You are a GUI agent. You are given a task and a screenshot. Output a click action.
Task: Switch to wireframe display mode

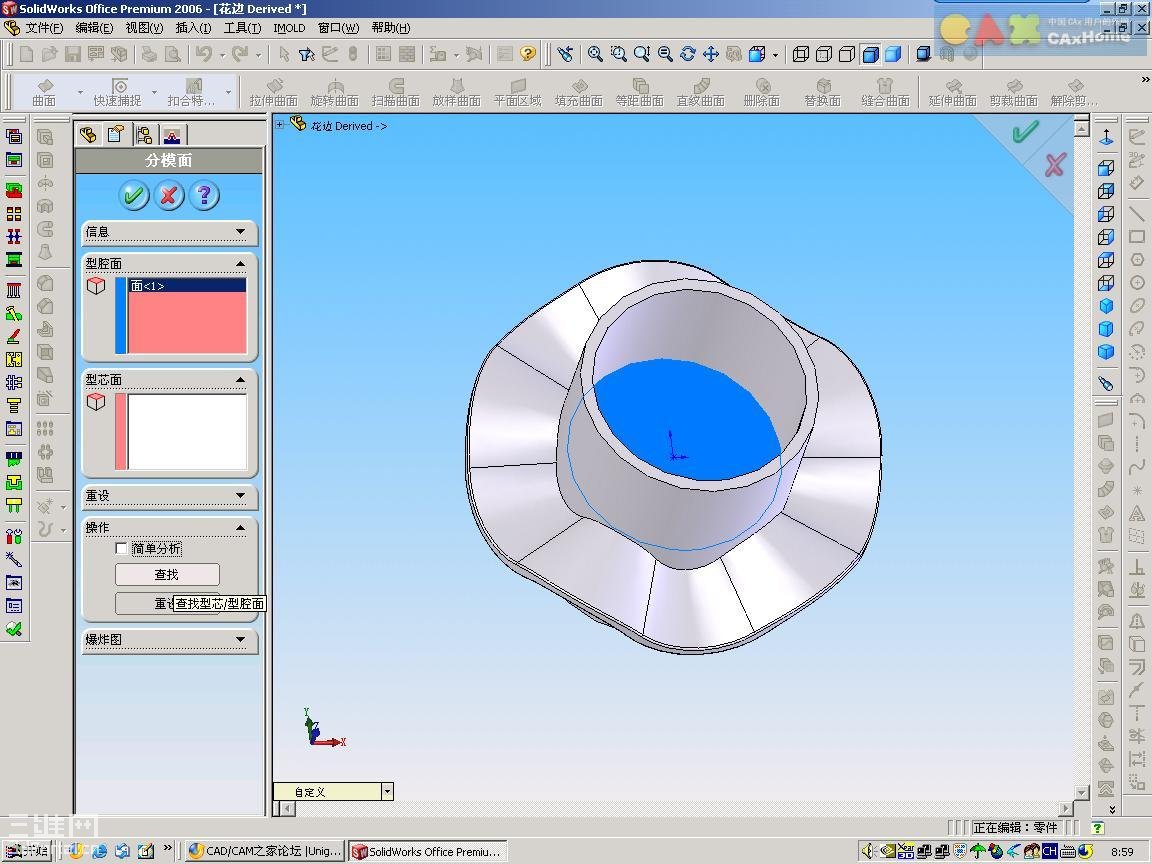[x=801, y=54]
